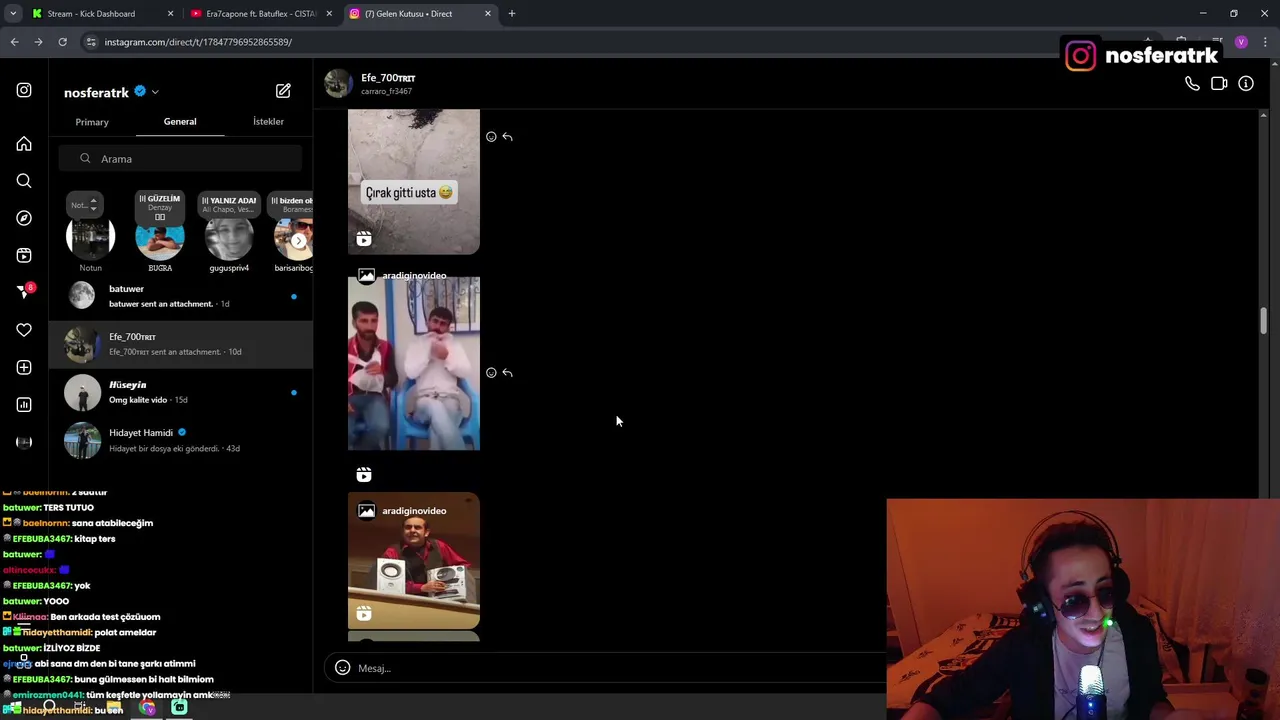Reload the page with the refresh icon
The width and height of the screenshot is (1280, 720).
pos(62,42)
